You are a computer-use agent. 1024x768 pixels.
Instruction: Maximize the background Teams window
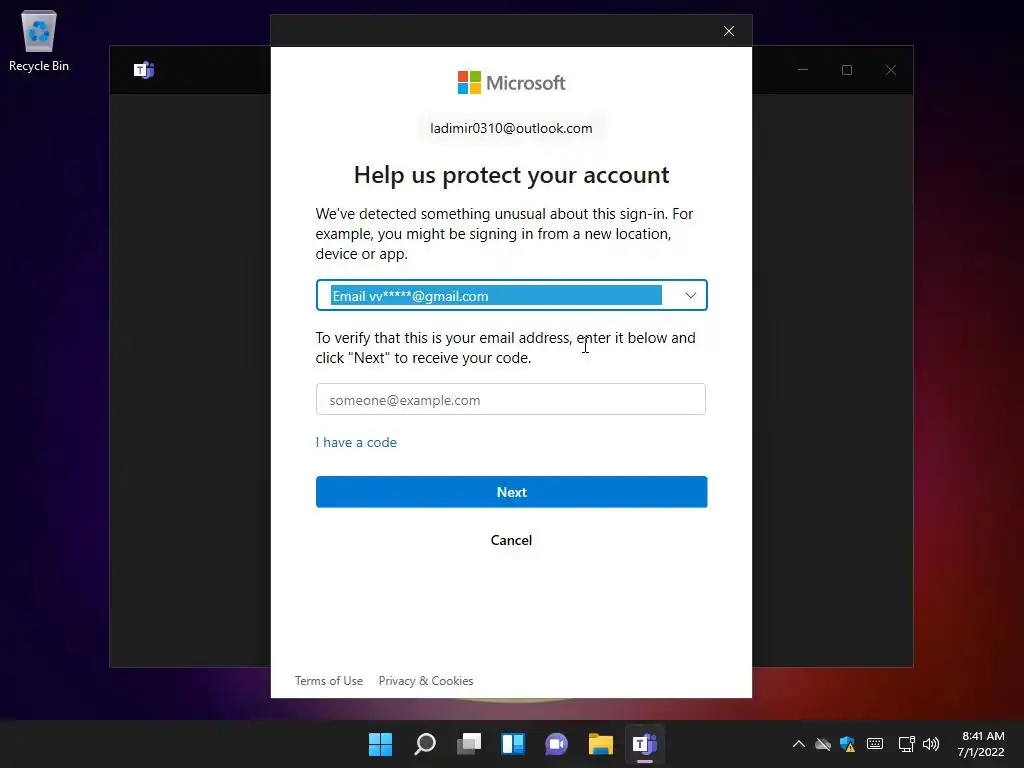[x=847, y=70]
